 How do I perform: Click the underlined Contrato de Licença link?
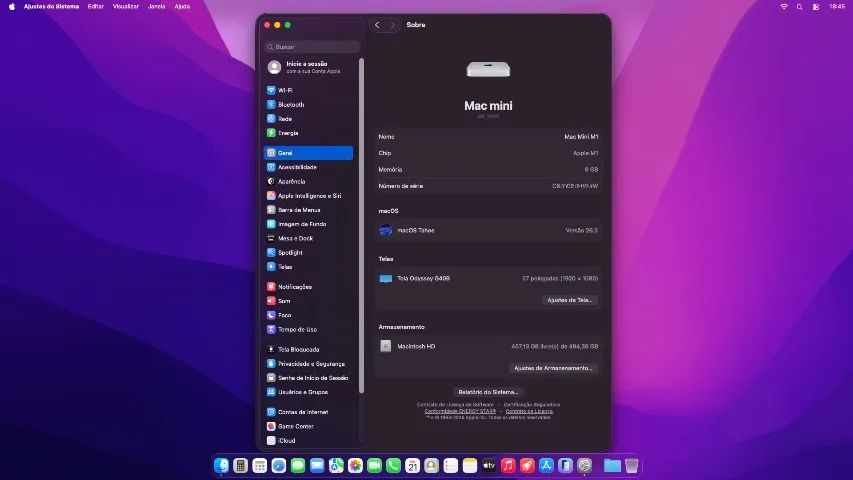pos(529,411)
